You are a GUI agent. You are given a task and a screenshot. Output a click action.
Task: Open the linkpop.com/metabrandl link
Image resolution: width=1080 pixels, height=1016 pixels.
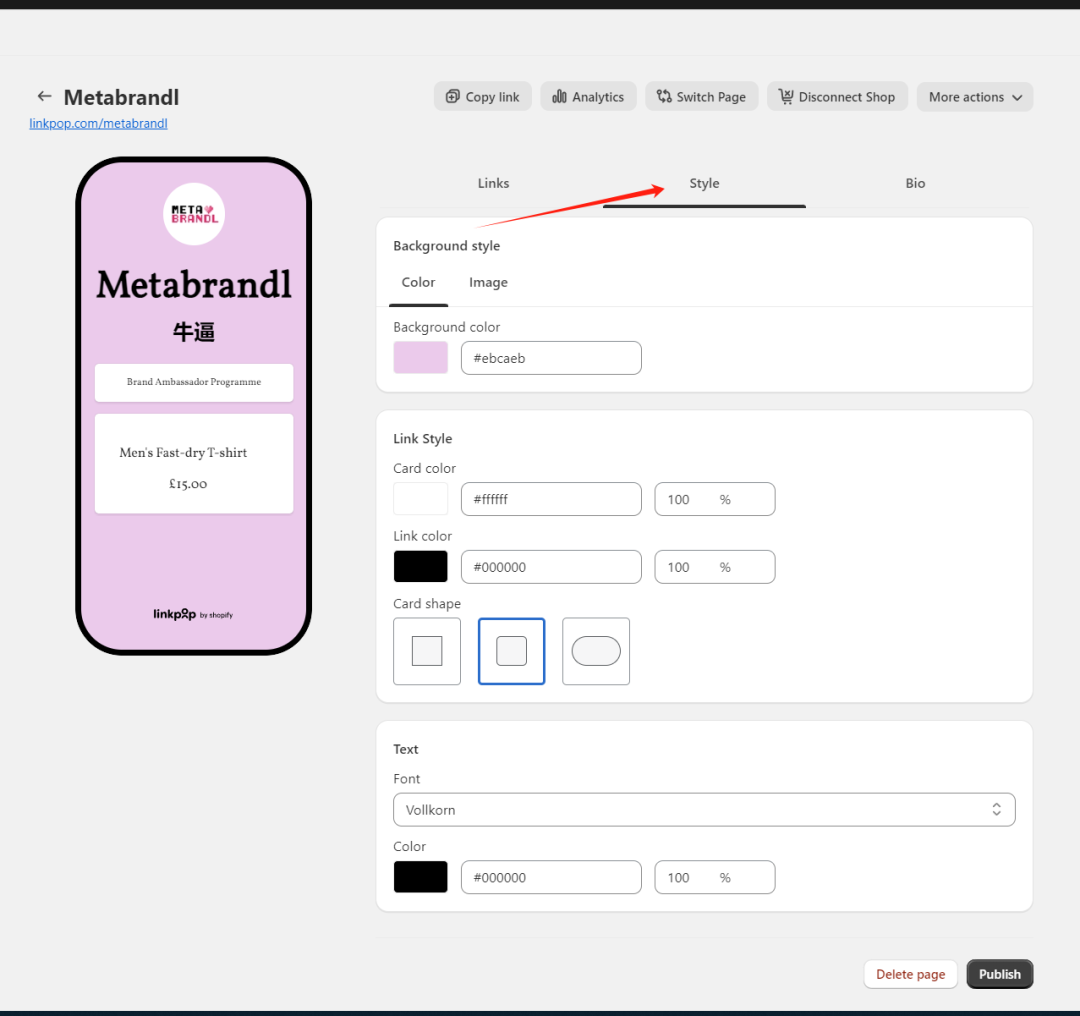[98, 123]
